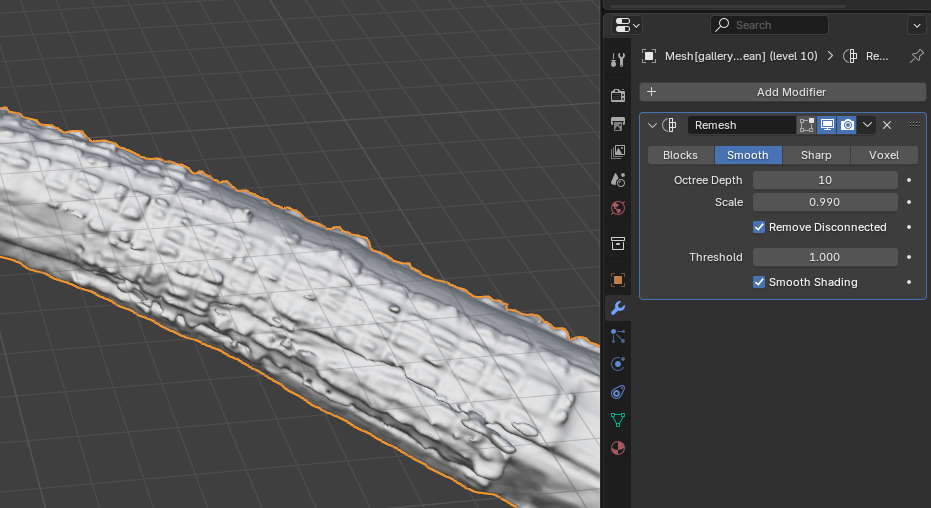Open the Object Data mesh tab
The height and width of the screenshot is (508, 931).
[618, 420]
